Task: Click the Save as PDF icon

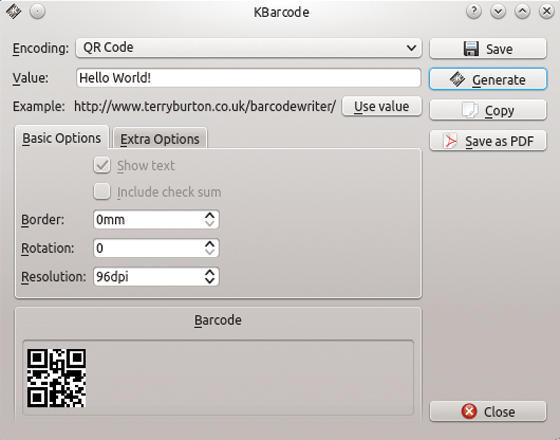Action: 450,141
